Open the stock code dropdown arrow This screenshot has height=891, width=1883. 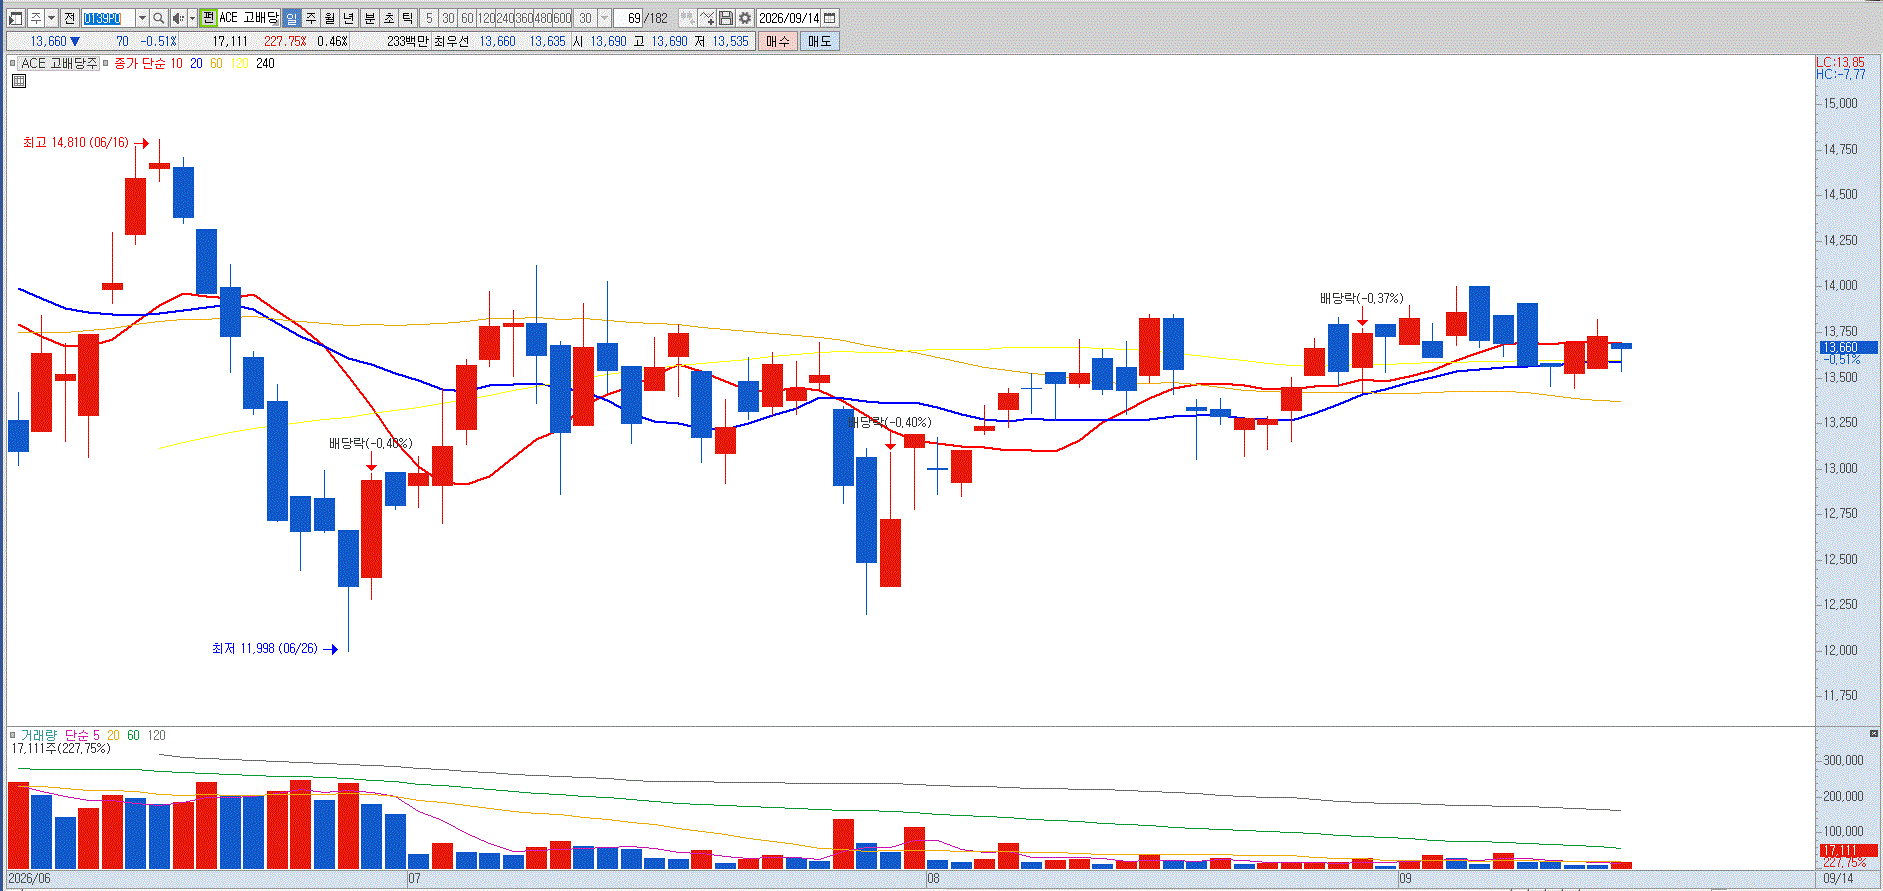142,18
